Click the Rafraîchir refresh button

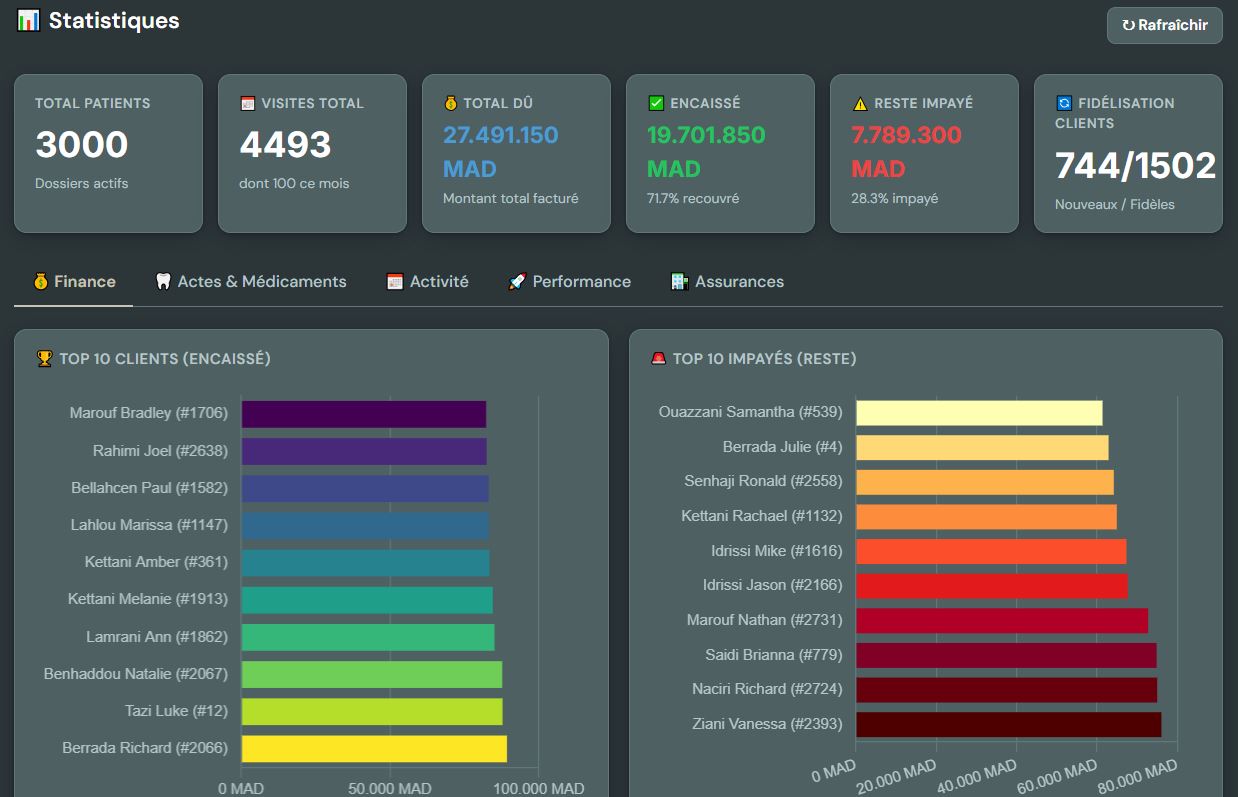coord(1164,25)
